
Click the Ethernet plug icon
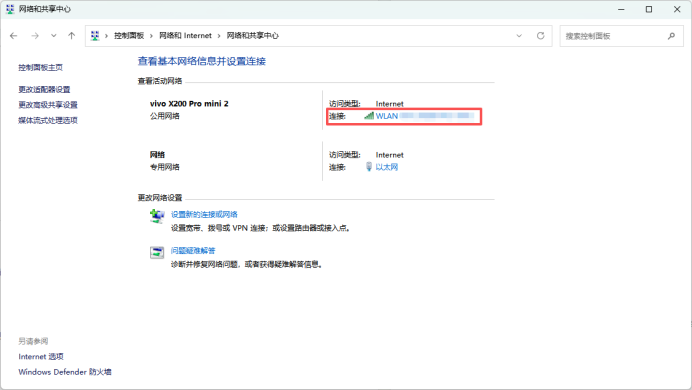[369, 167]
